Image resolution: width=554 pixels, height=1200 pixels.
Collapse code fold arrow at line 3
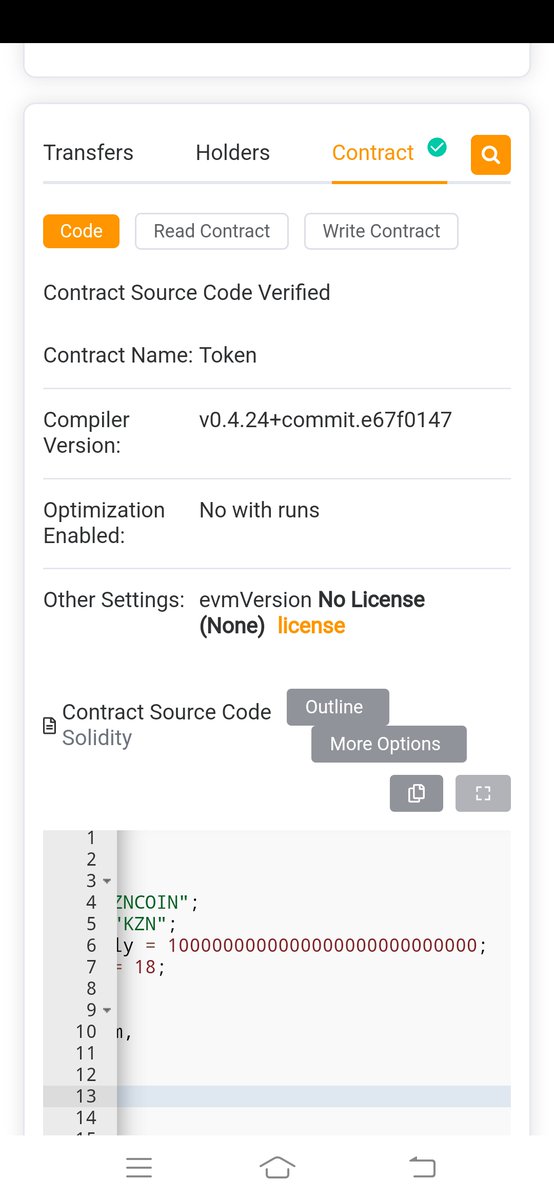pyautogui.click(x=107, y=881)
